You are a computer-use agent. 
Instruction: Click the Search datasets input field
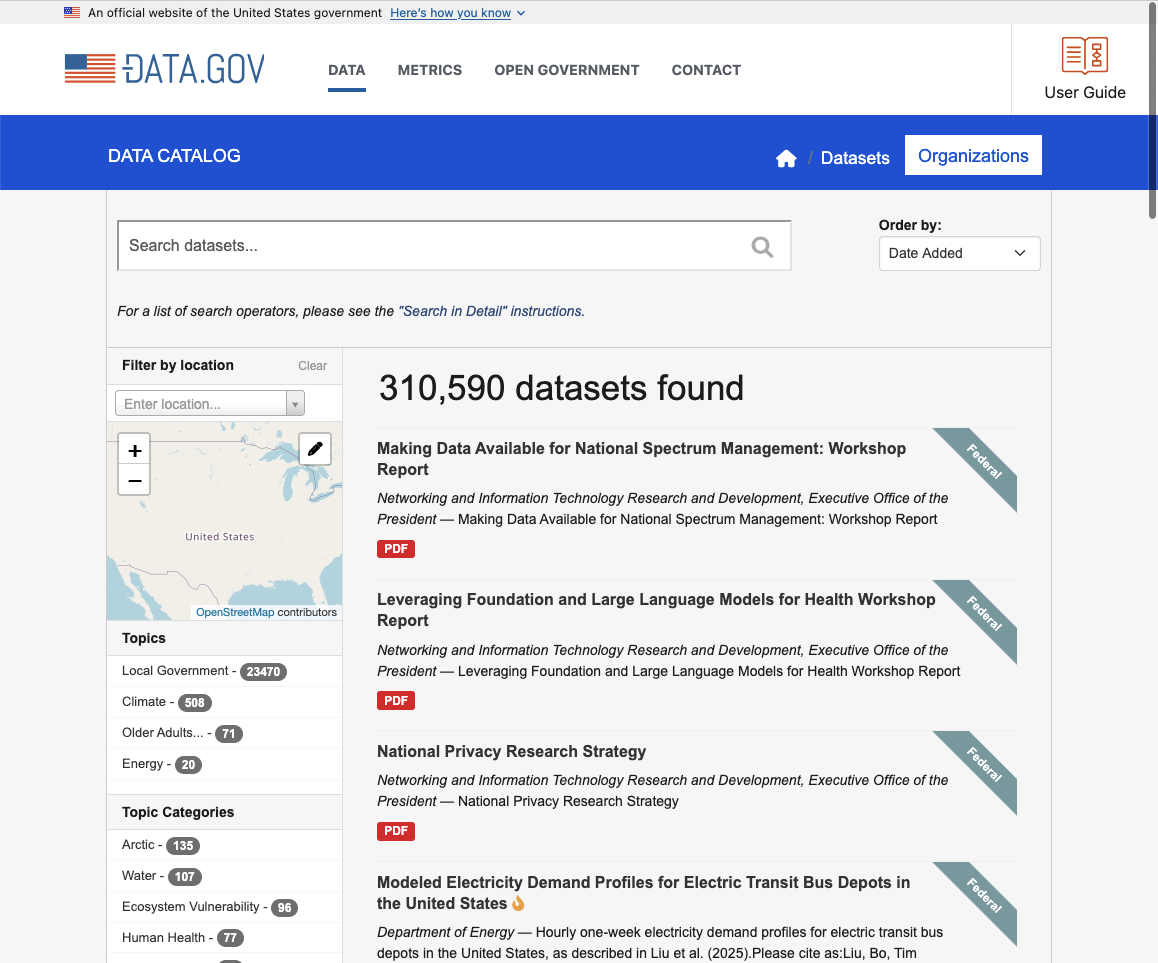tap(430, 246)
